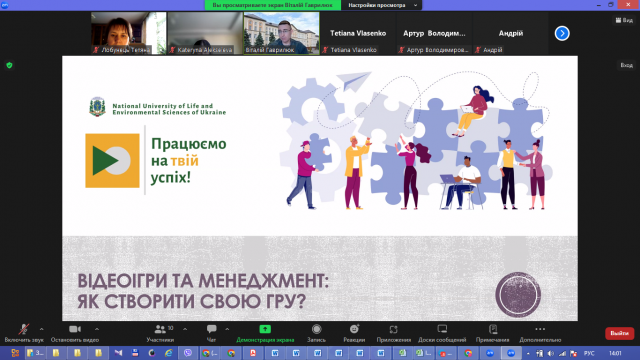Open the Windows Start button in the taskbar
Image resolution: width=640 pixels, height=360 pixels.
(14, 353)
